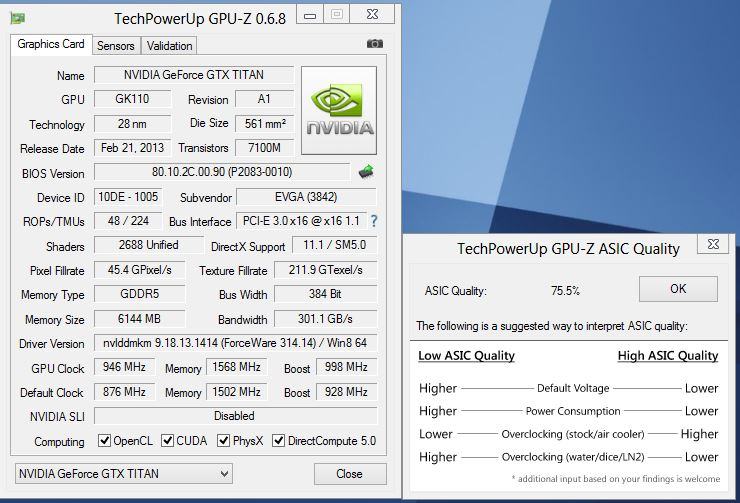This screenshot has width=740, height=503.
Task: Close the ASIC Quality dialog with X
Action: click(714, 244)
